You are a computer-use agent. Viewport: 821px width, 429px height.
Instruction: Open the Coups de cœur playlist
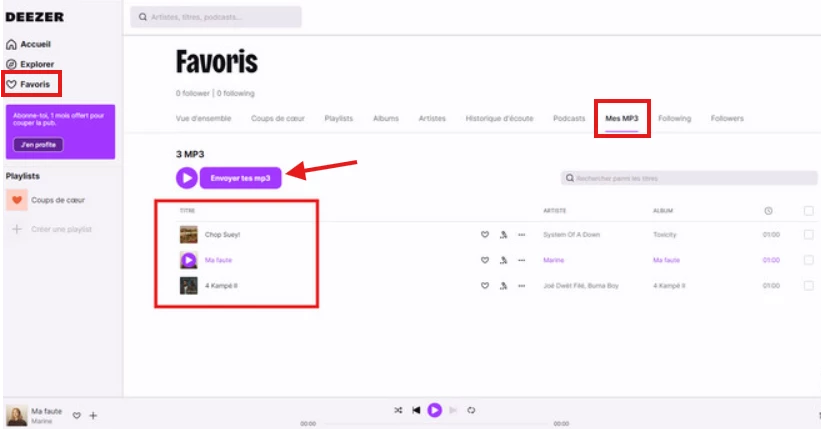click(x=58, y=200)
